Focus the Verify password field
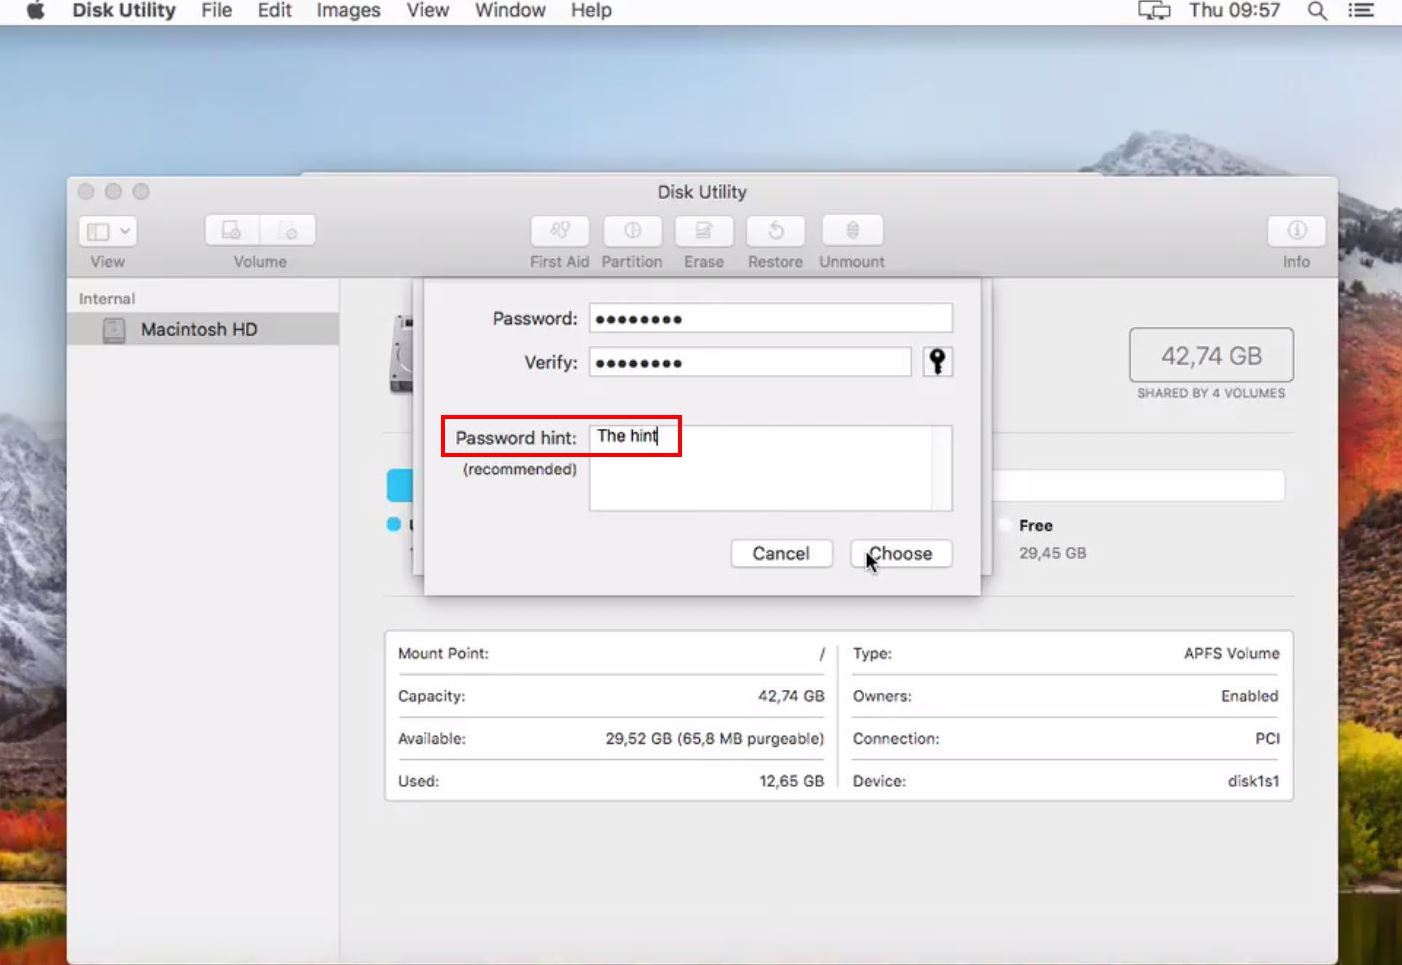The height and width of the screenshot is (965, 1402). pyautogui.click(x=750, y=362)
